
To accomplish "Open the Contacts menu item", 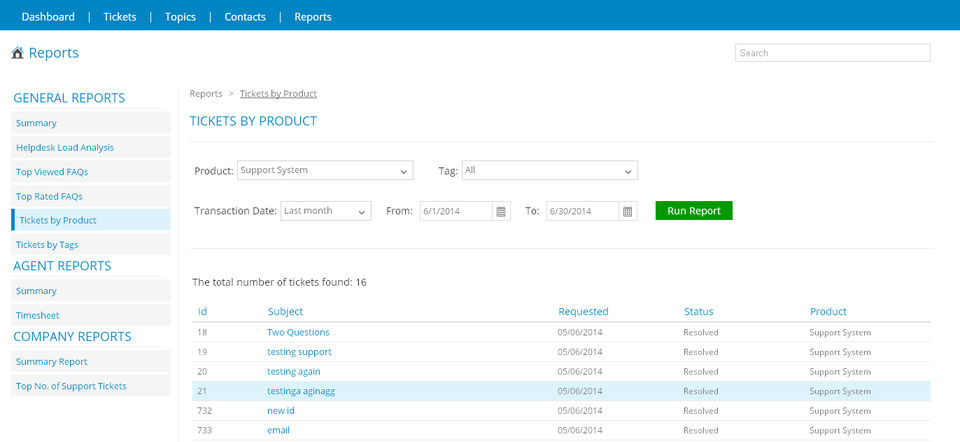I will [x=245, y=16].
